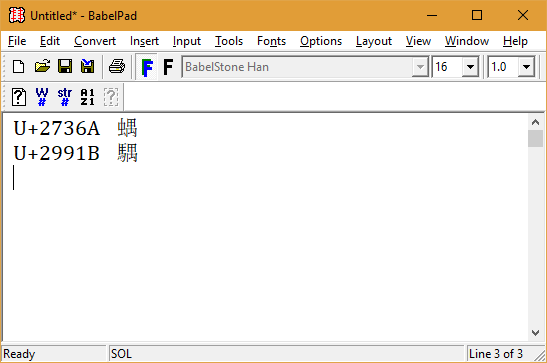Save document with floppy disk icon

click(x=65, y=66)
